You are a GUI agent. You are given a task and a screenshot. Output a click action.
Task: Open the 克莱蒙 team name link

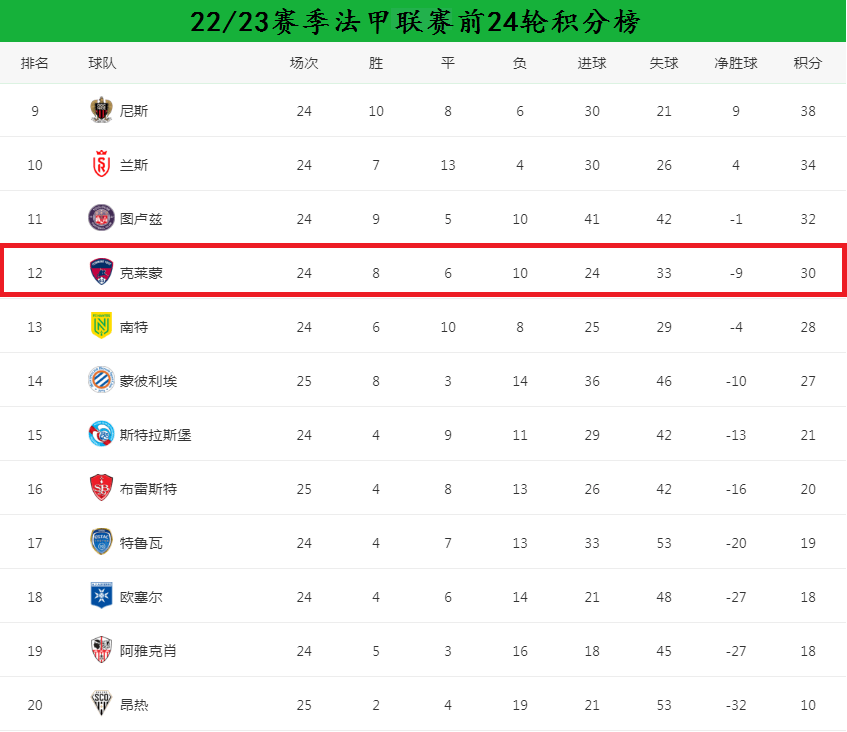[141, 273]
